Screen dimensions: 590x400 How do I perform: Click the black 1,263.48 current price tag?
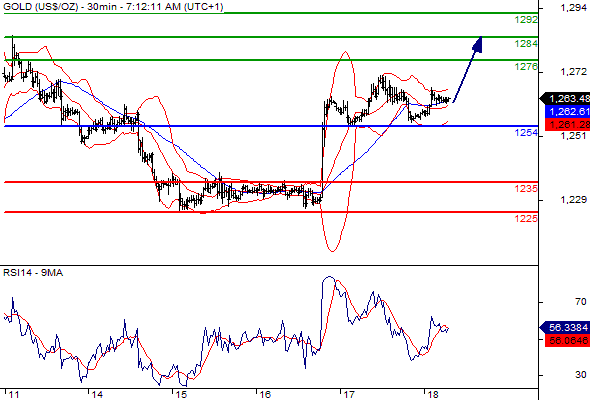pyautogui.click(x=565, y=99)
